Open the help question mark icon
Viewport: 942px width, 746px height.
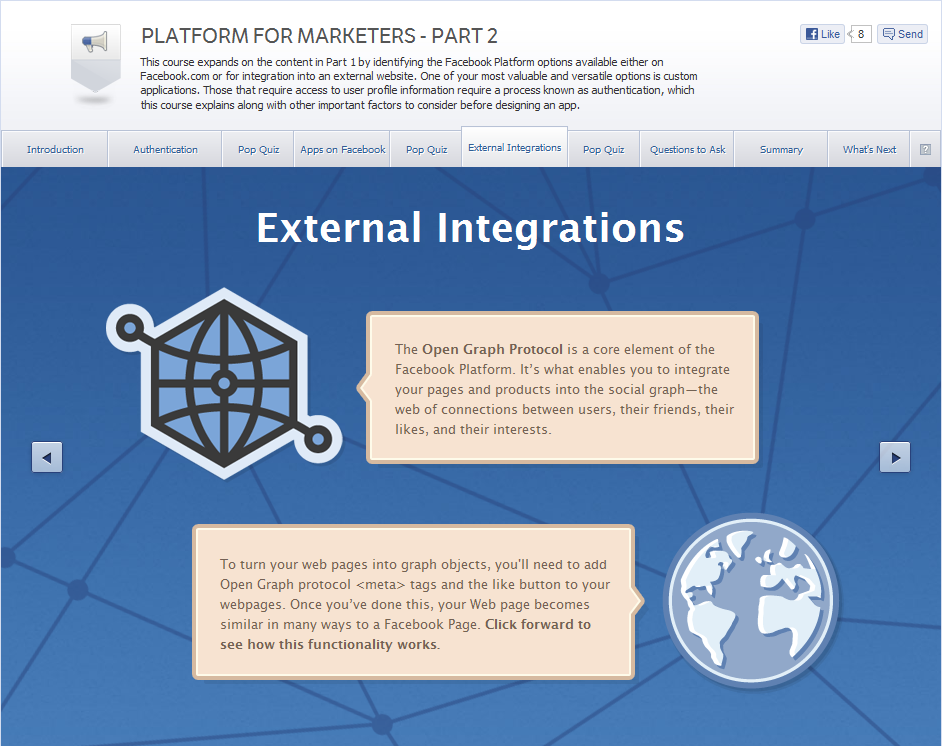tap(925, 150)
